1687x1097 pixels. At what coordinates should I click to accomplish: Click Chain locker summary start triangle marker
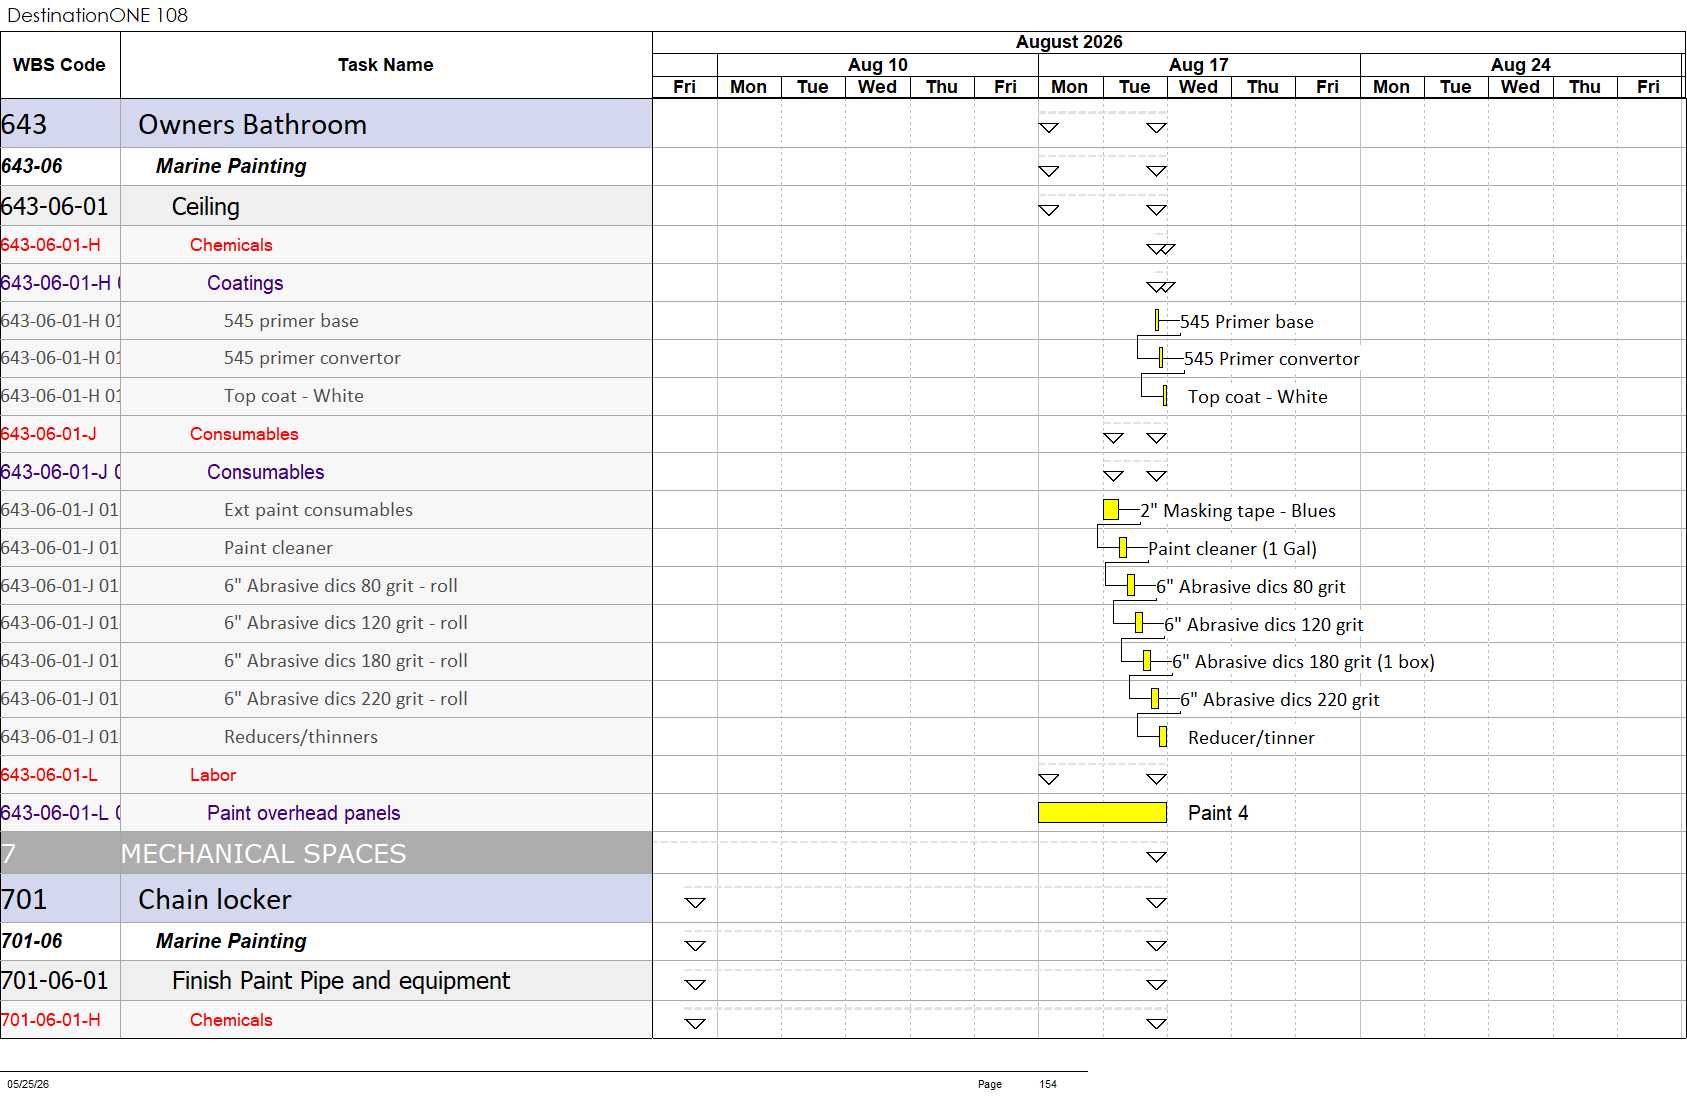[x=695, y=903]
